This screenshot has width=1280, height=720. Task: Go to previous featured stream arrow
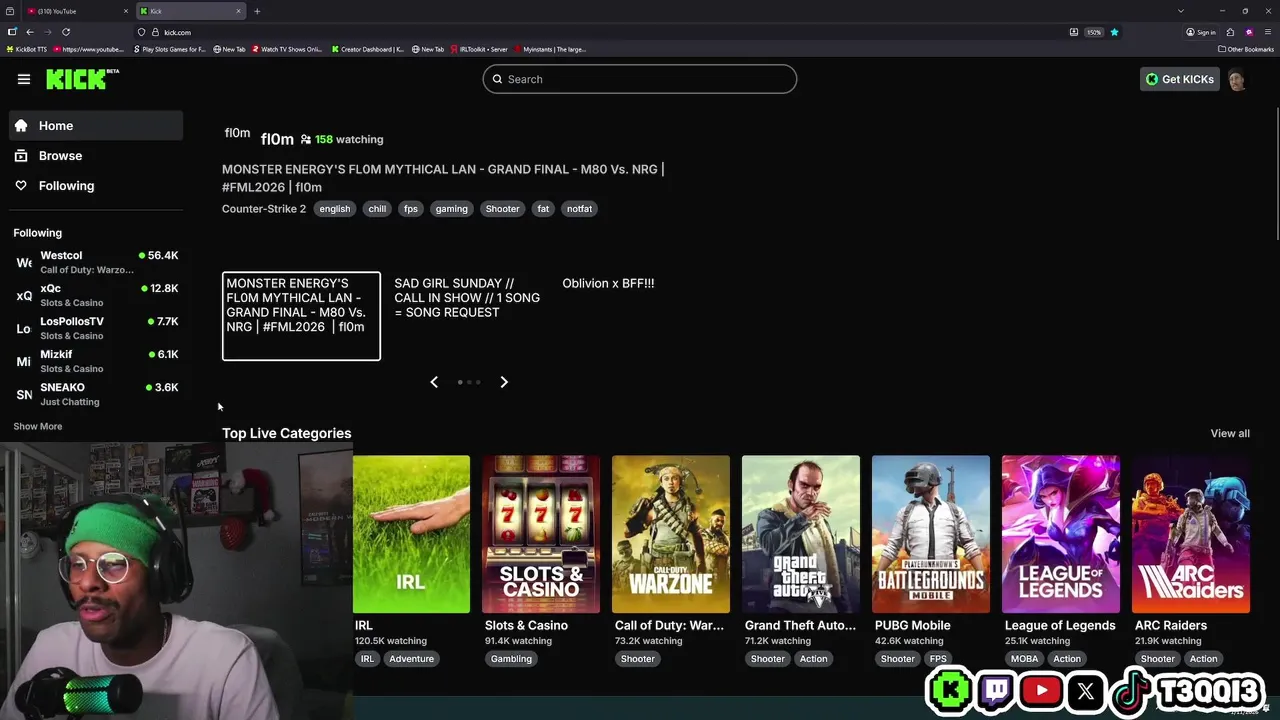[x=434, y=382]
